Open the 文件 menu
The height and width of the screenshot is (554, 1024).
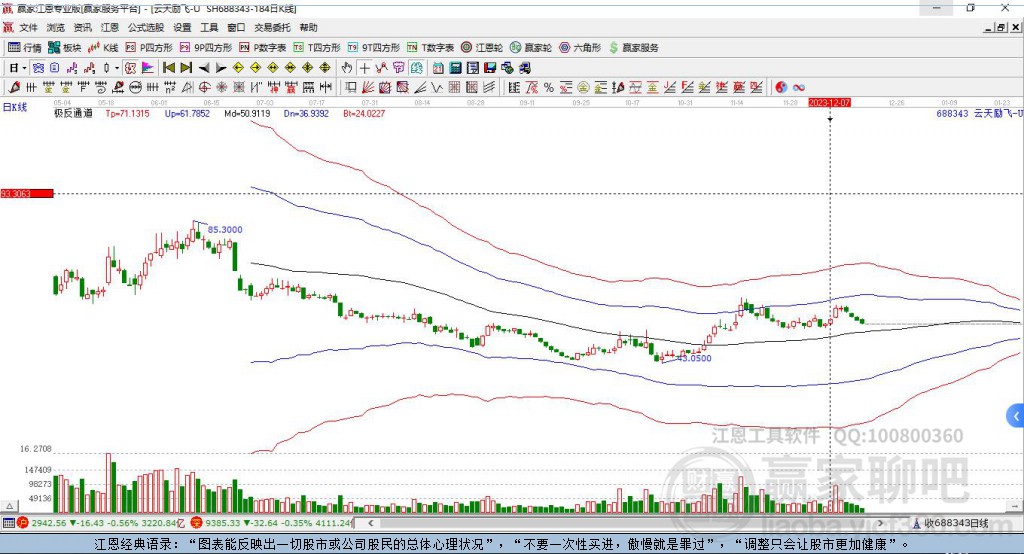[x=28, y=27]
